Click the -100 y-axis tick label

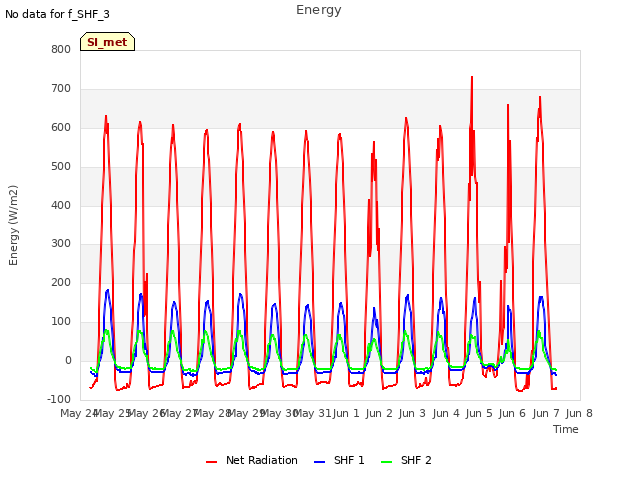tap(59, 399)
